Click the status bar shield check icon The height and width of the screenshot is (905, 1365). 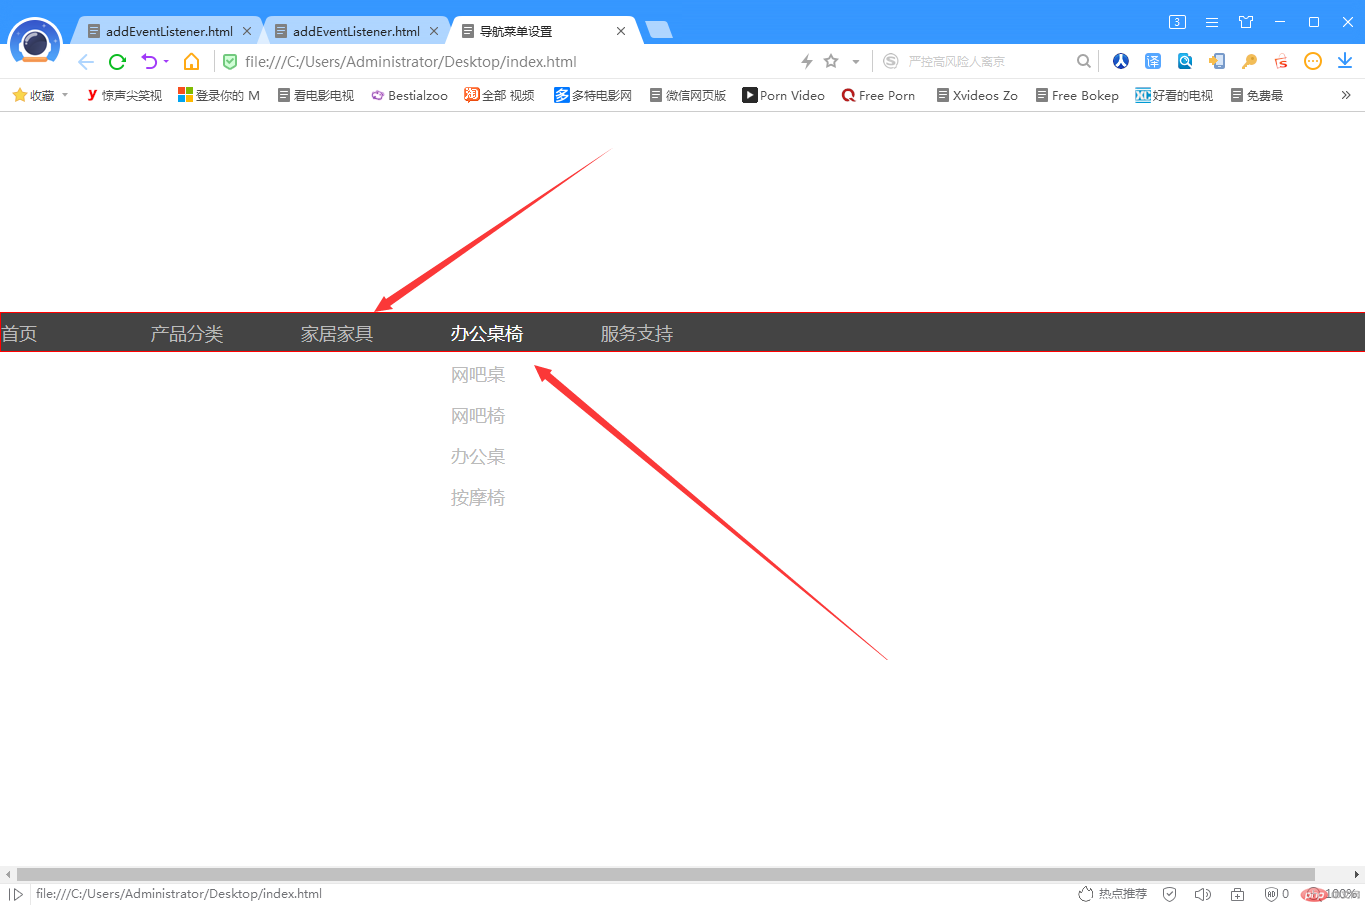pos(1170,894)
